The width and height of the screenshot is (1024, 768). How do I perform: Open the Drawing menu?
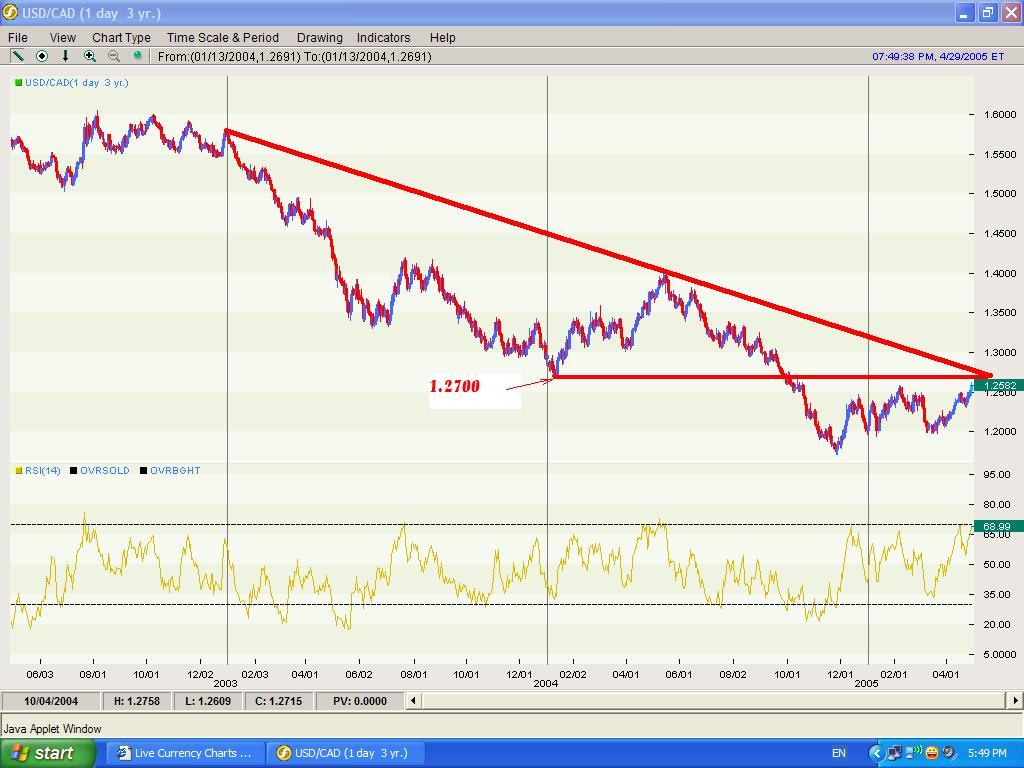tap(319, 38)
